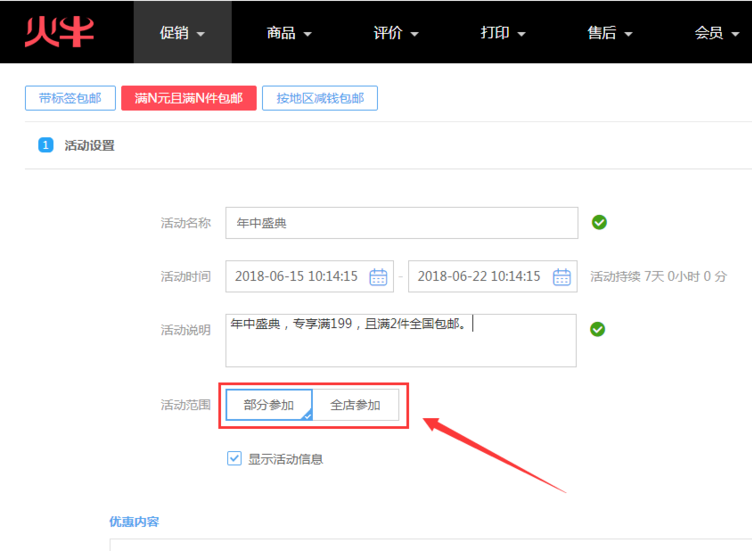Open the 促销 navigation menu

(182, 32)
